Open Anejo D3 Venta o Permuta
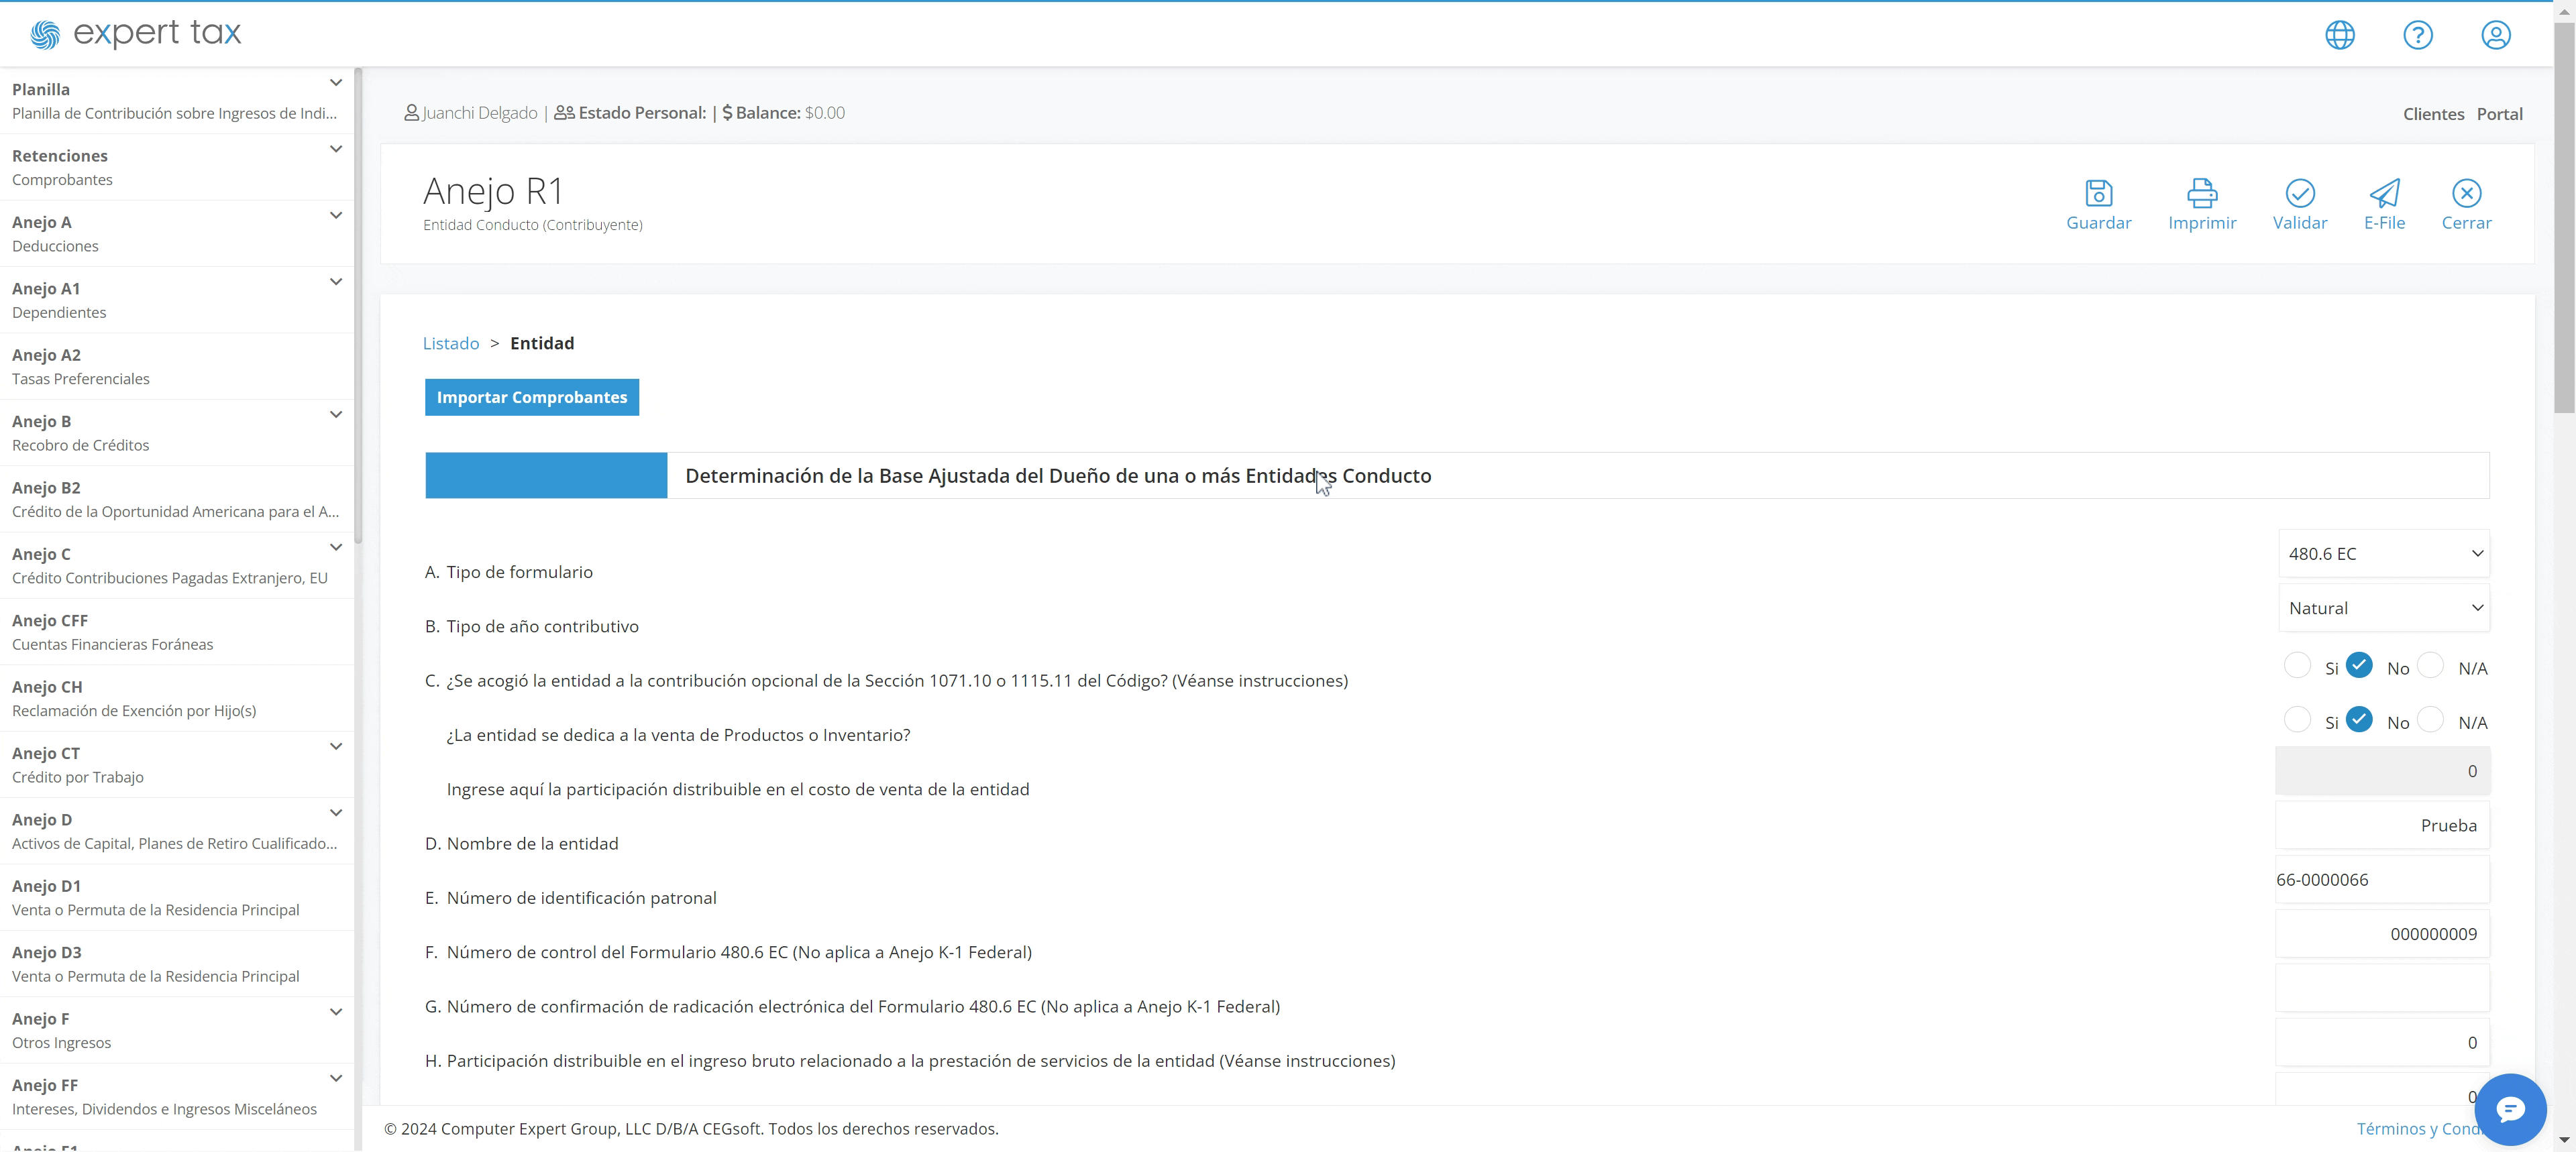The height and width of the screenshot is (1152, 2576). point(177,964)
